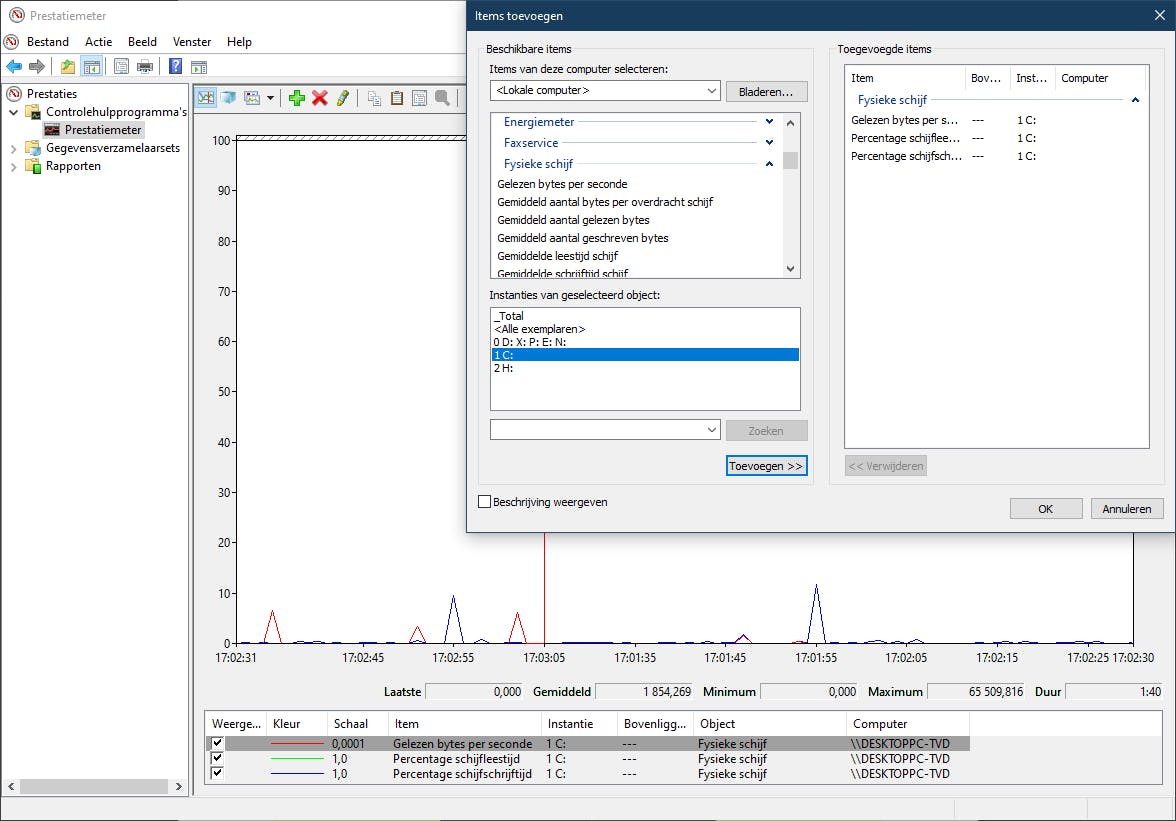This screenshot has height=821, width=1176.
Task: Click the Highlight pencil icon
Action: (343, 97)
